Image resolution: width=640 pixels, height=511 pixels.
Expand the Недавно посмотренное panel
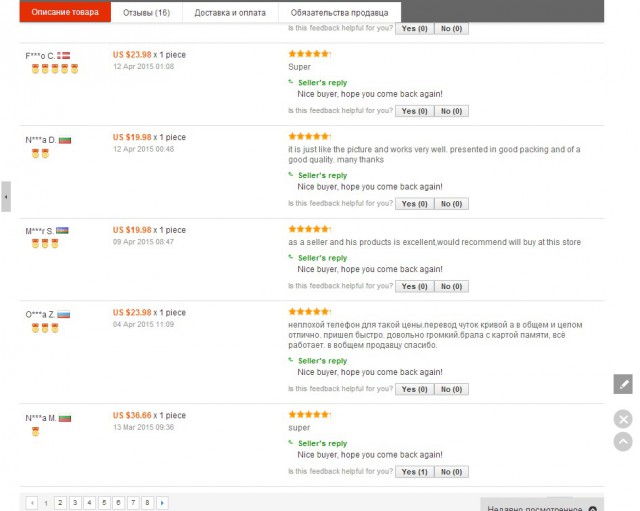(542, 505)
